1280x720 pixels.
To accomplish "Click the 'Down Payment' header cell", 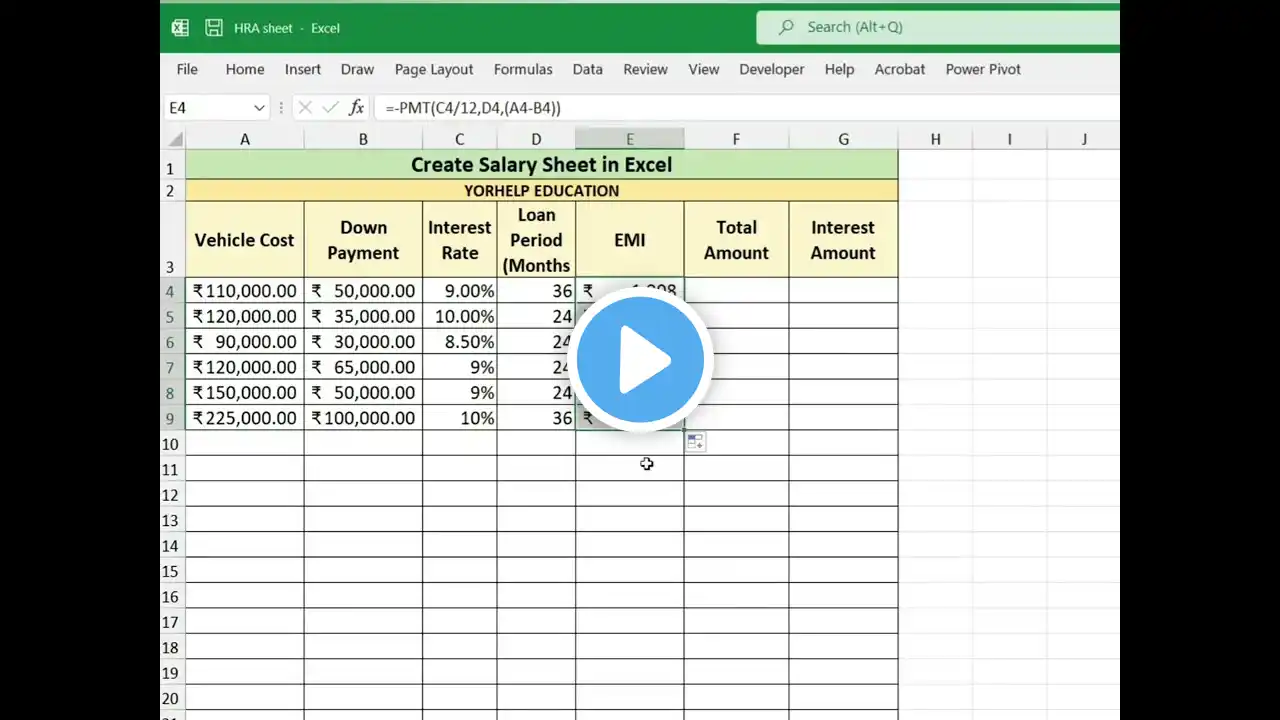I will coord(363,240).
